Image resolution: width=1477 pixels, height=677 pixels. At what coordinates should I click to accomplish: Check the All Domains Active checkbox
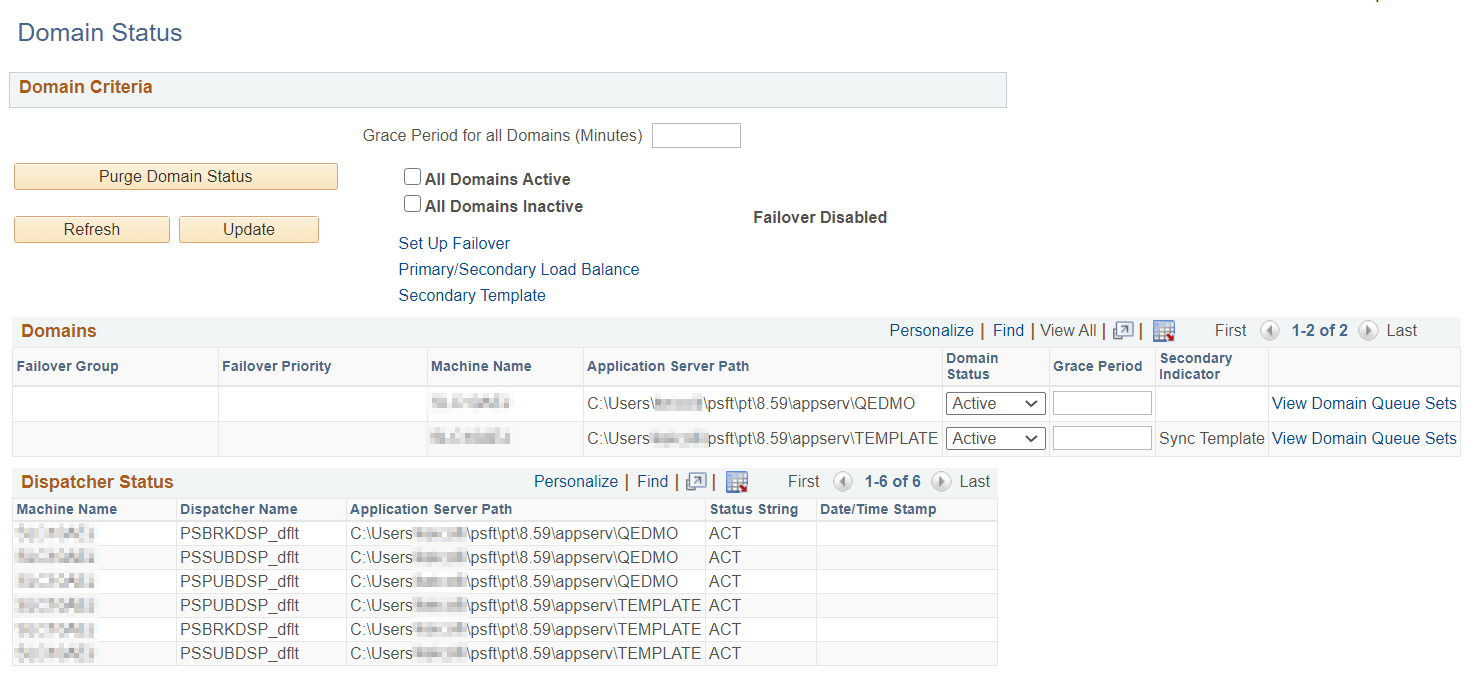pyautogui.click(x=412, y=176)
